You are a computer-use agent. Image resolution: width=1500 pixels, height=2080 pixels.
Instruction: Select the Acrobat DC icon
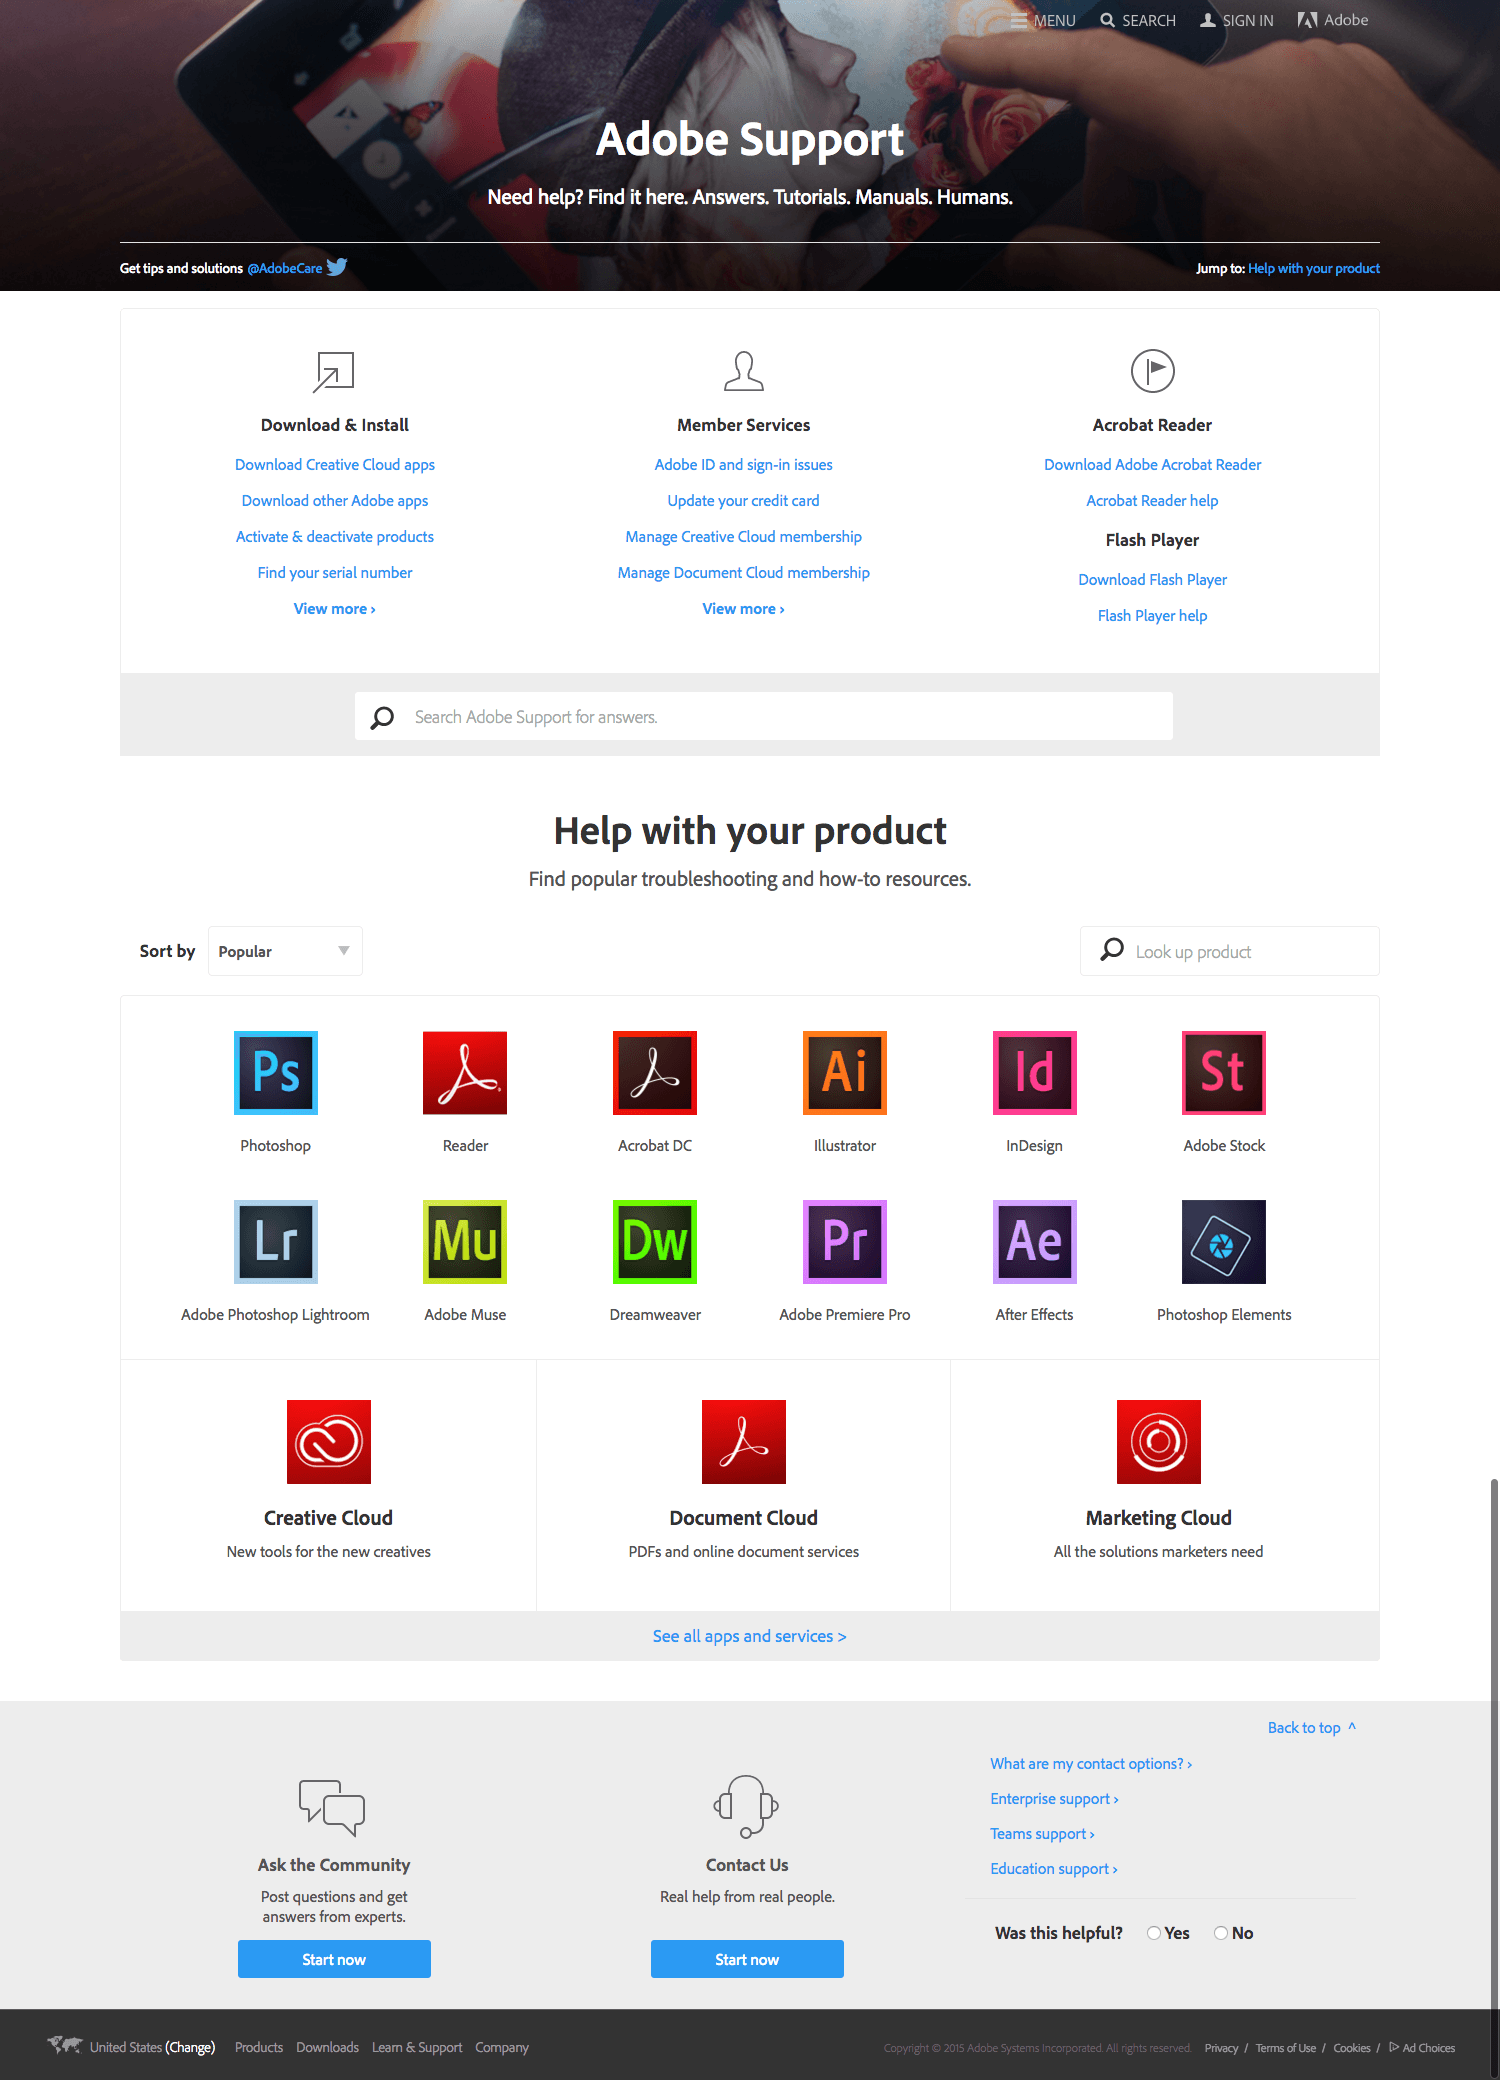coord(655,1072)
